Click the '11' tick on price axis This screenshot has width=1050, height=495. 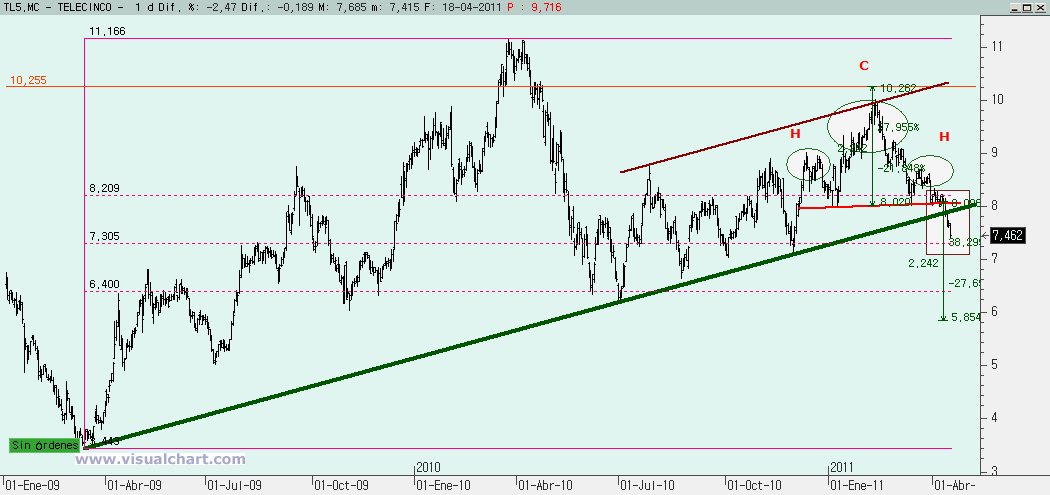[x=996, y=47]
